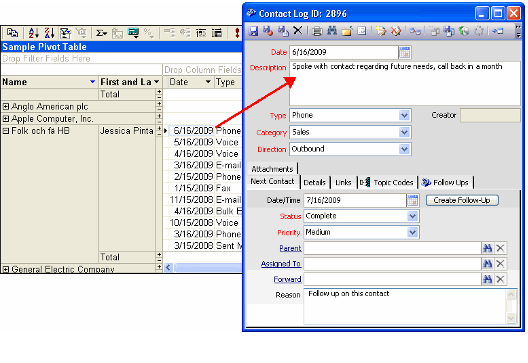Open the Direction dropdown showing Outbound

click(x=404, y=149)
